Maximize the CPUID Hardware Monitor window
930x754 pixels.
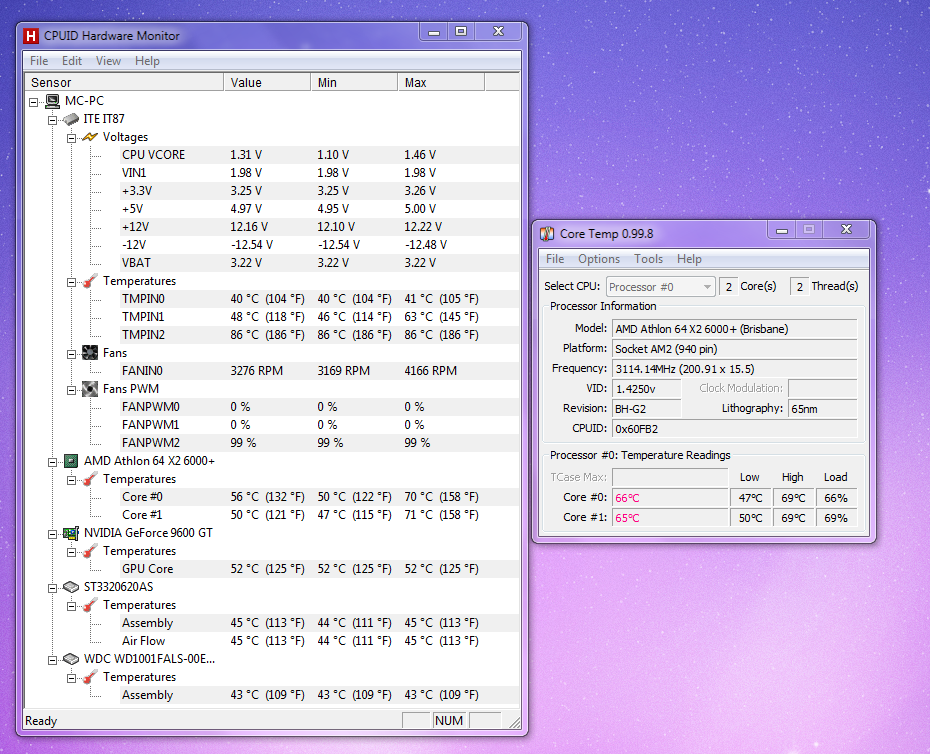pos(461,32)
